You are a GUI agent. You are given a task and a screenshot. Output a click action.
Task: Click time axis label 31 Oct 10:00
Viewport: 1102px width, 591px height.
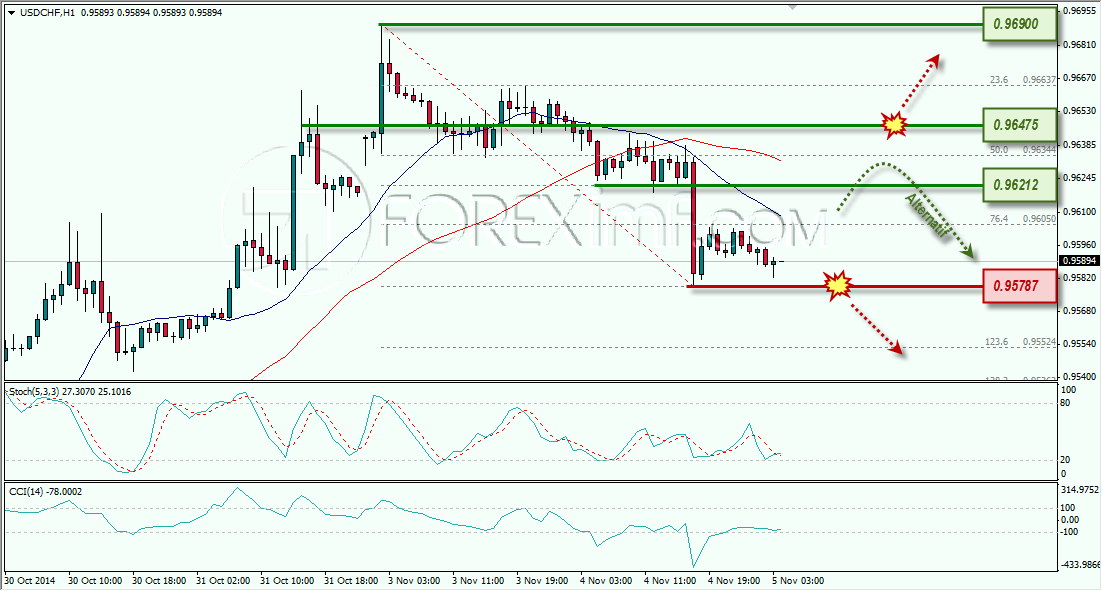tap(287, 580)
